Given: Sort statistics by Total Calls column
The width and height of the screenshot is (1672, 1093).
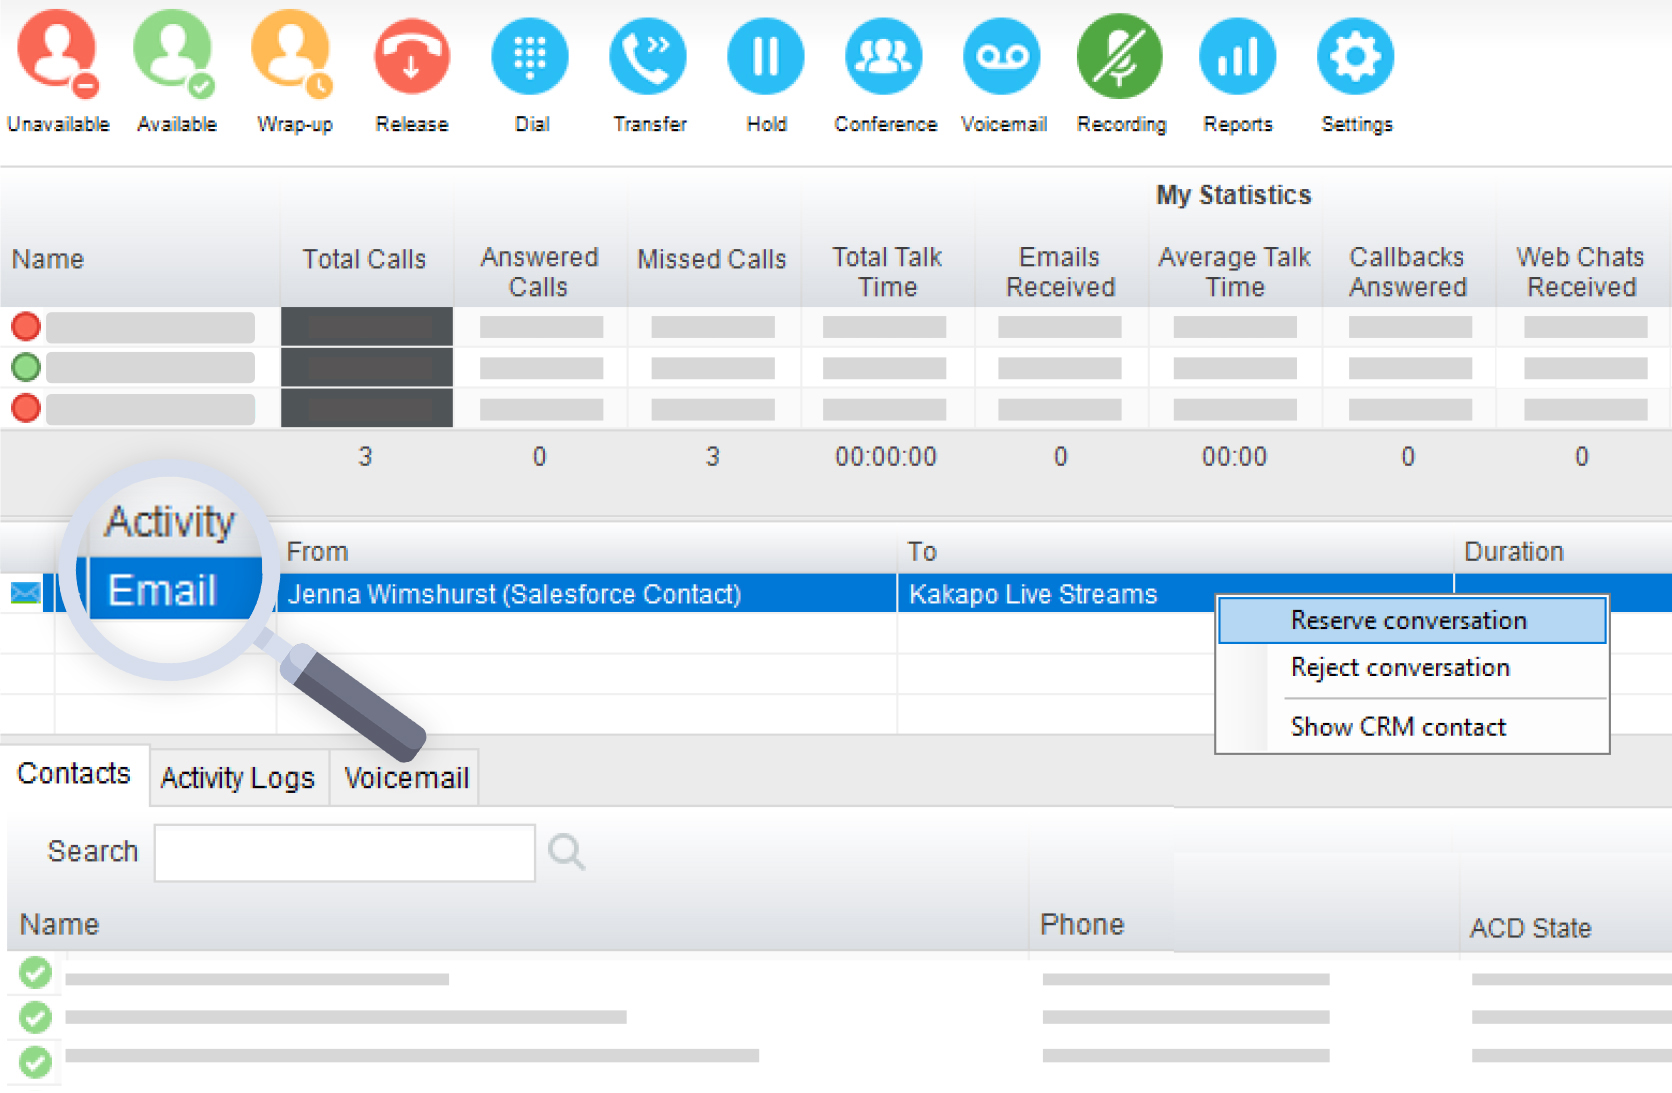Looking at the screenshot, I should (x=365, y=260).
